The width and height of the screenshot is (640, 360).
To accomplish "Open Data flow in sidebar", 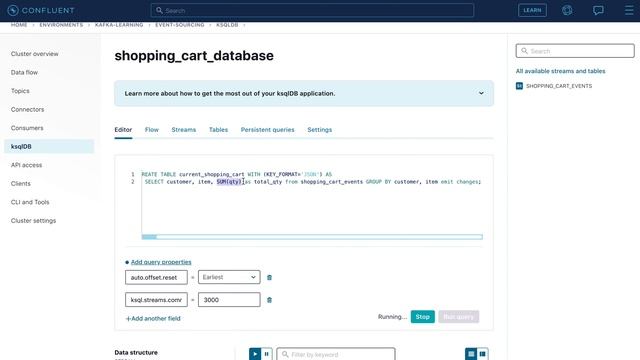I will (x=24, y=72).
